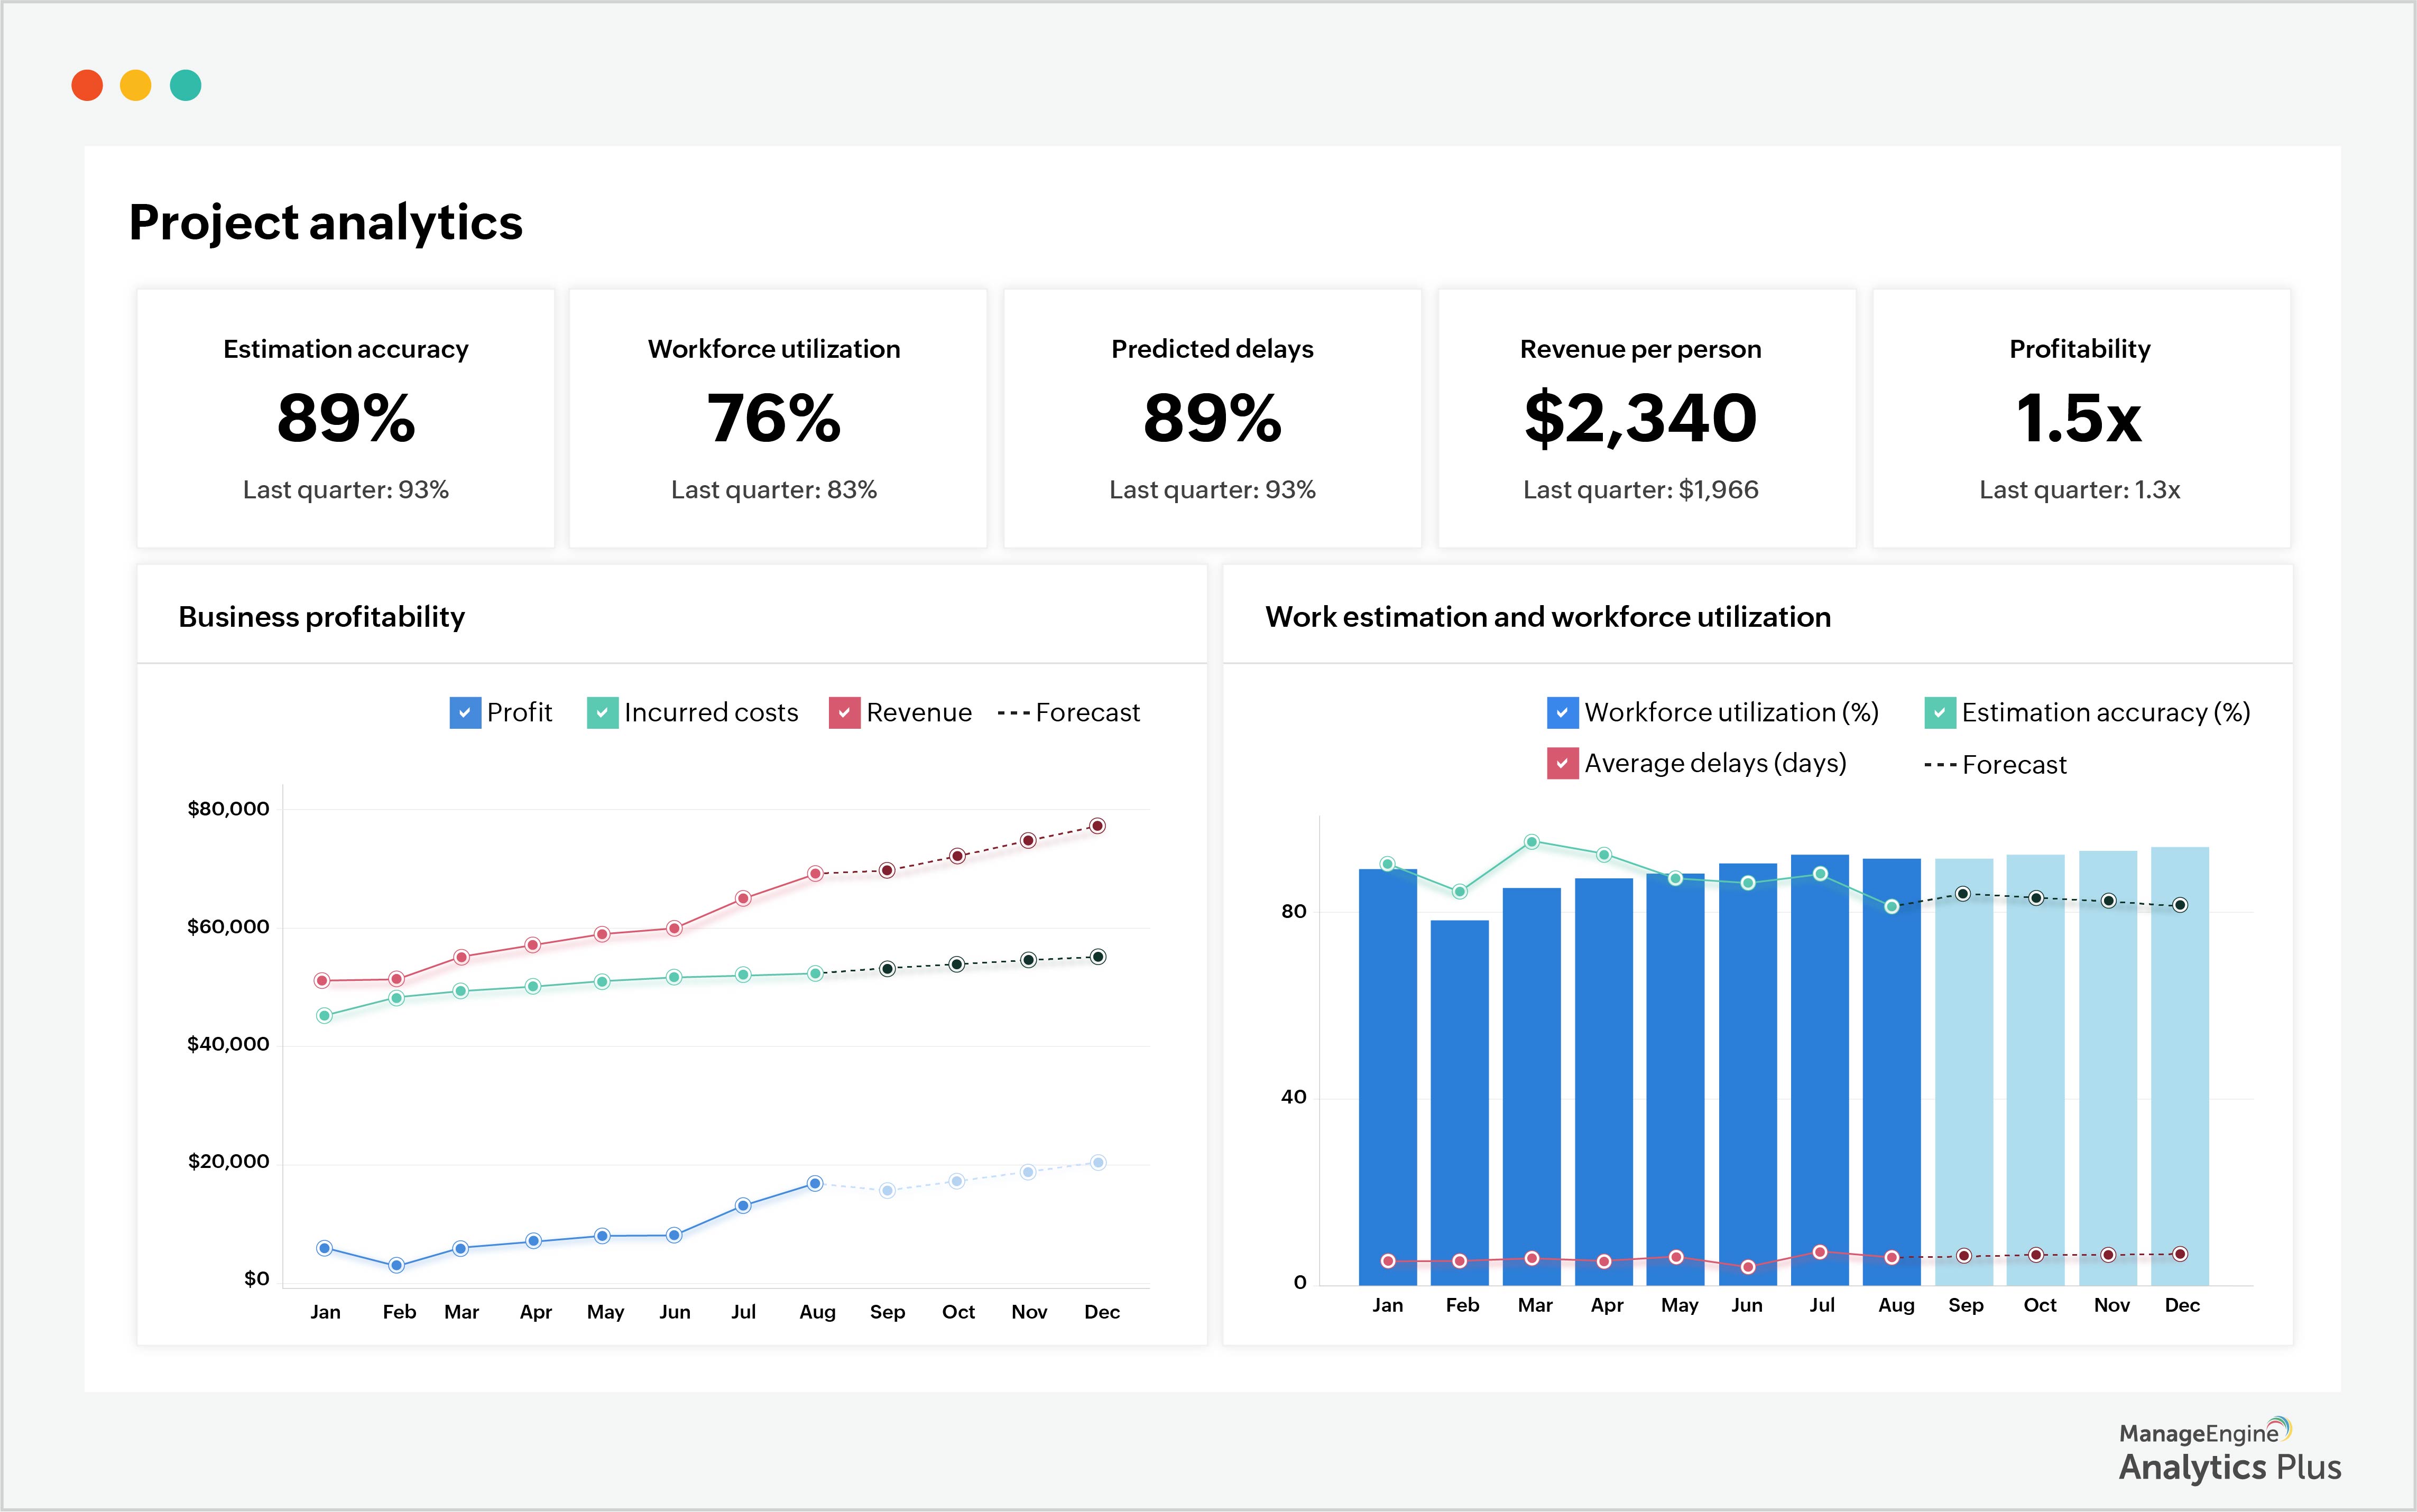
Task: Select the December revenue forecast data point
Action: pyautogui.click(x=1097, y=825)
